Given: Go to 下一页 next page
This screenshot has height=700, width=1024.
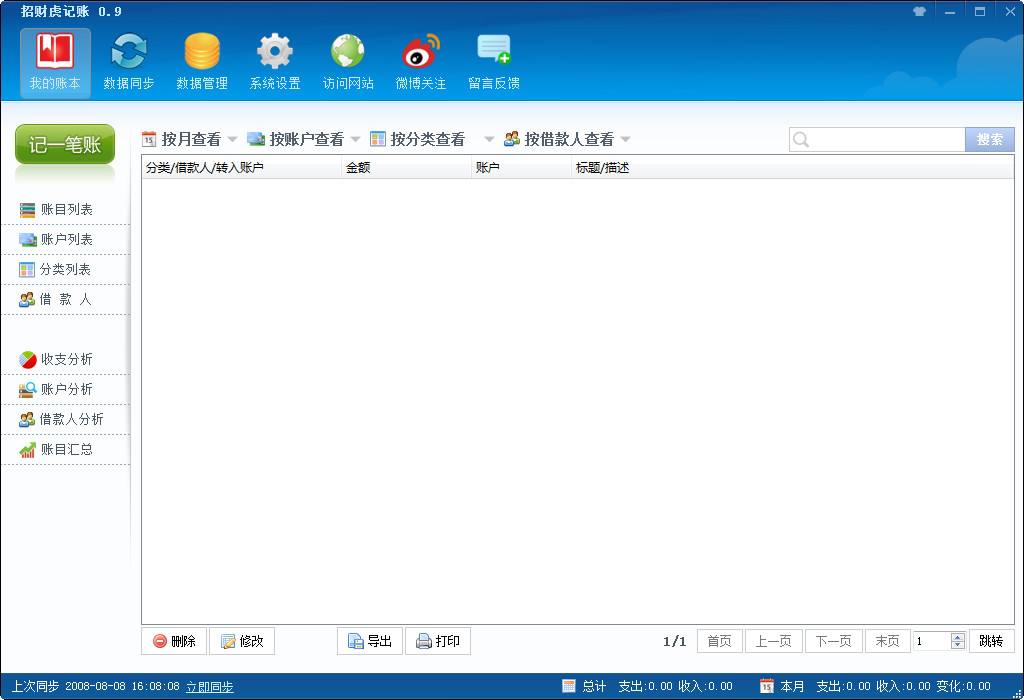Looking at the screenshot, I should click(x=834, y=641).
